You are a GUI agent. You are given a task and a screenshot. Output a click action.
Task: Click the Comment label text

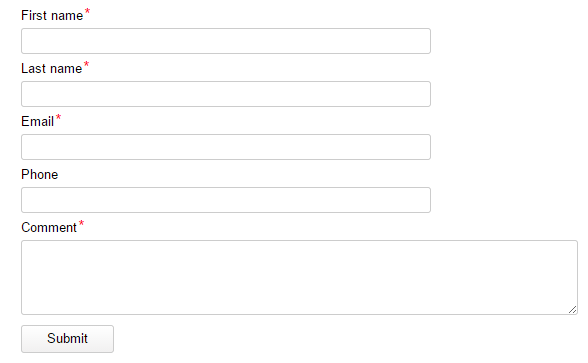point(49,228)
